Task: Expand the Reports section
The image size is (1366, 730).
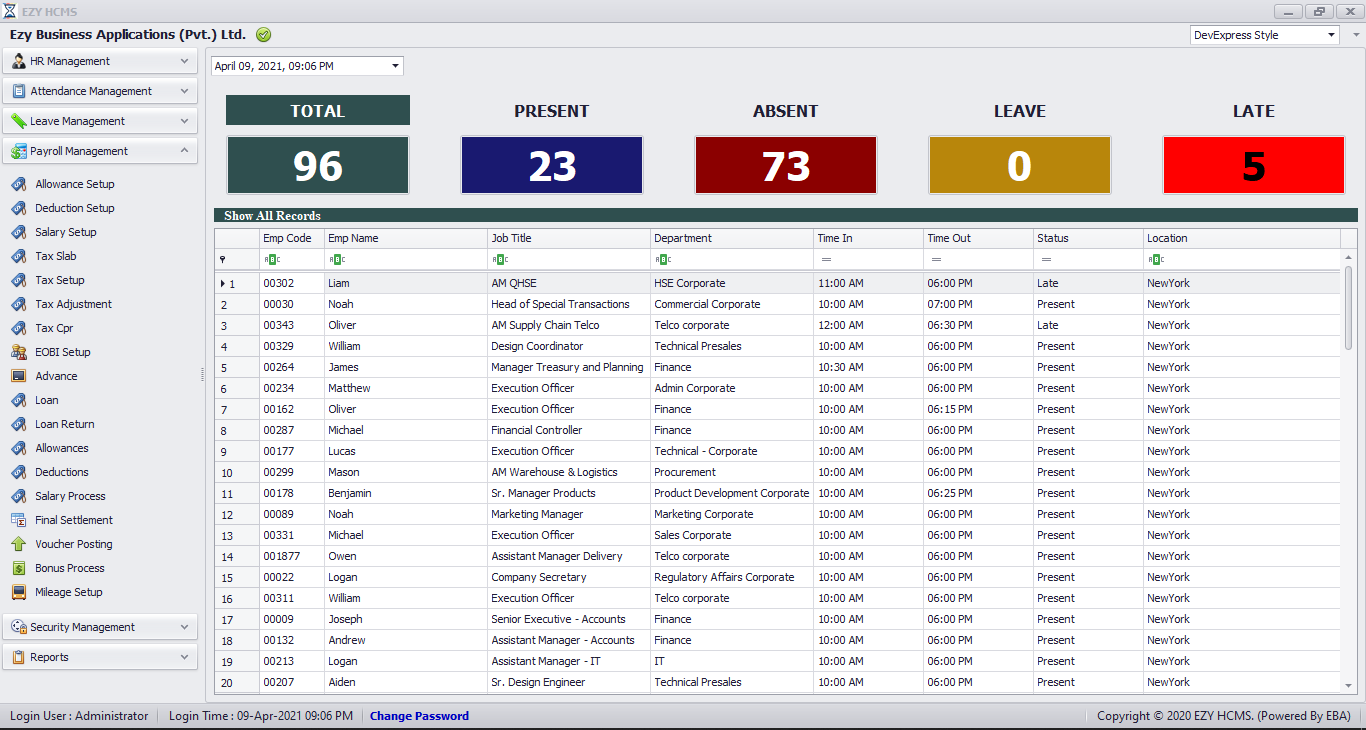Action: point(100,657)
